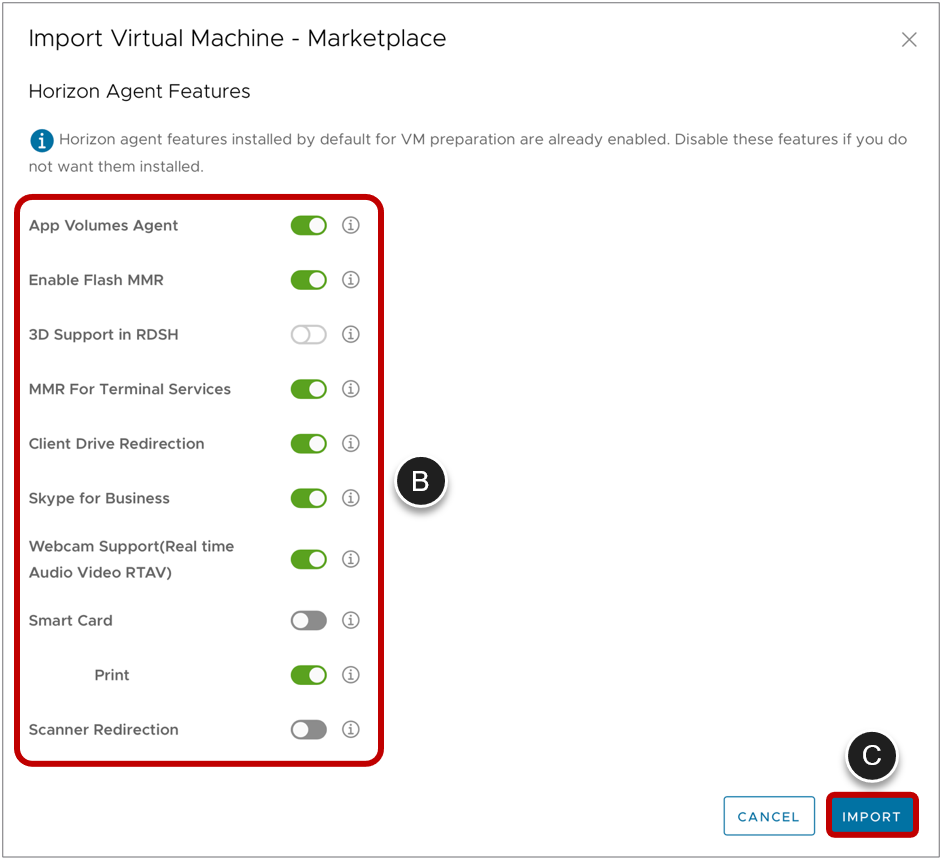942x860 pixels.
Task: Click the info icon beside Enable Flash MMR
Action: (350, 280)
